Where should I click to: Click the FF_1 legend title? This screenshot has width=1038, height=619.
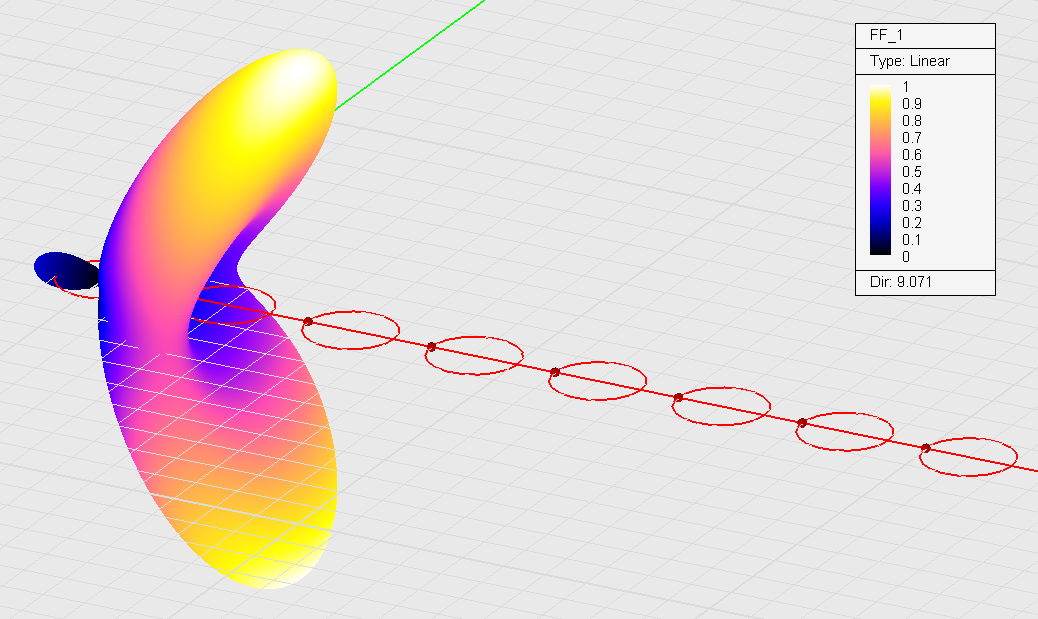click(x=886, y=35)
